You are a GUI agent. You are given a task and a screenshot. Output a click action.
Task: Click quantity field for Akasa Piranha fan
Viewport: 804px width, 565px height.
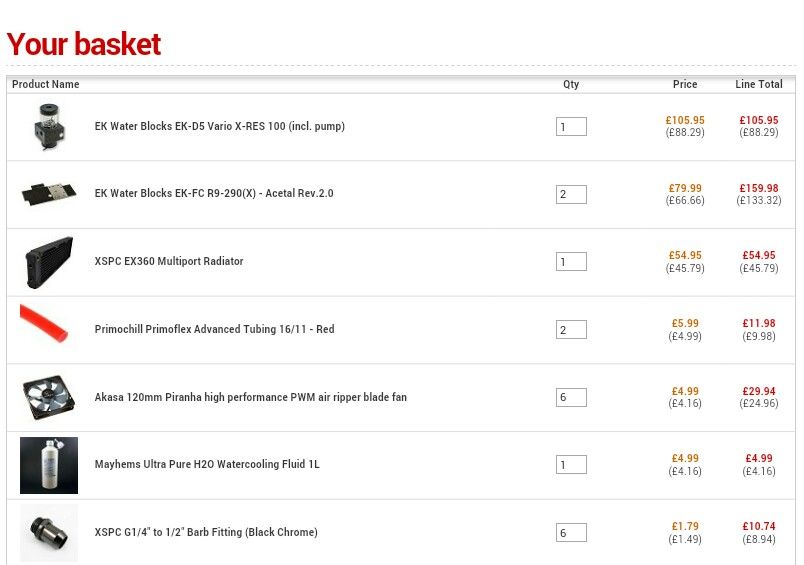click(571, 398)
